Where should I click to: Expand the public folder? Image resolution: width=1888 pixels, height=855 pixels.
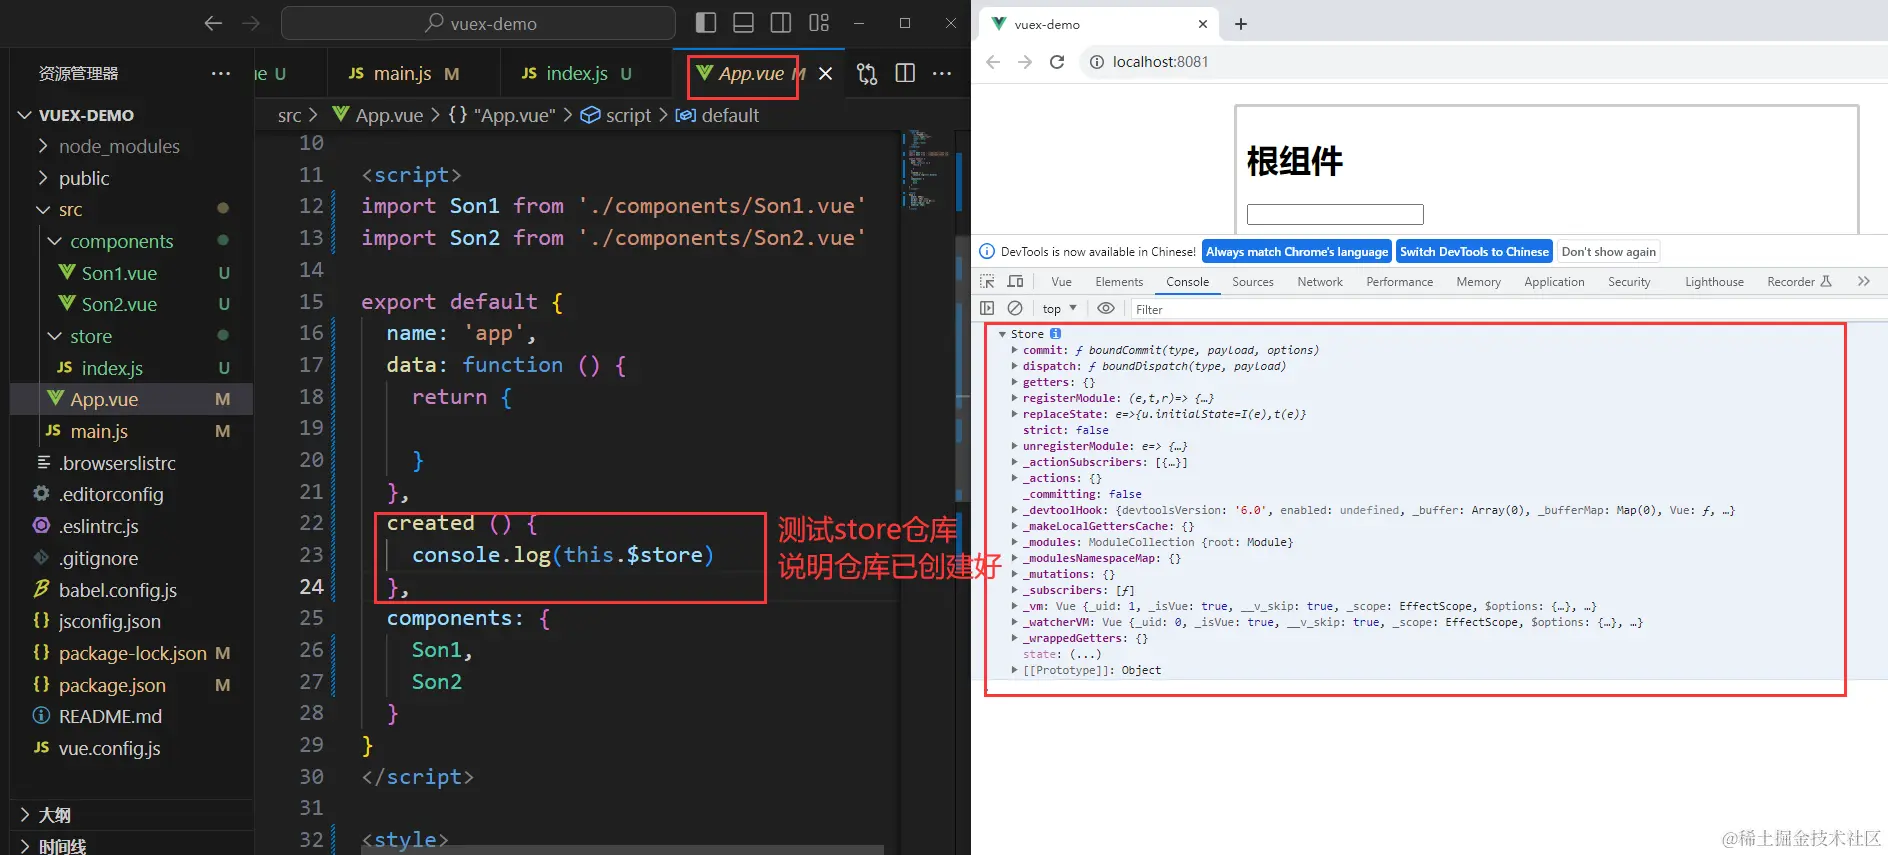click(x=84, y=178)
